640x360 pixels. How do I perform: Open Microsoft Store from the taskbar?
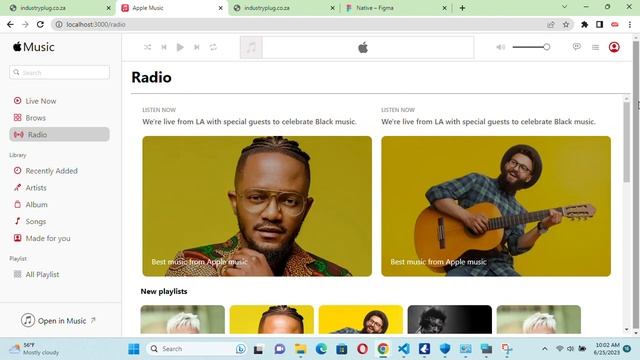point(342,349)
